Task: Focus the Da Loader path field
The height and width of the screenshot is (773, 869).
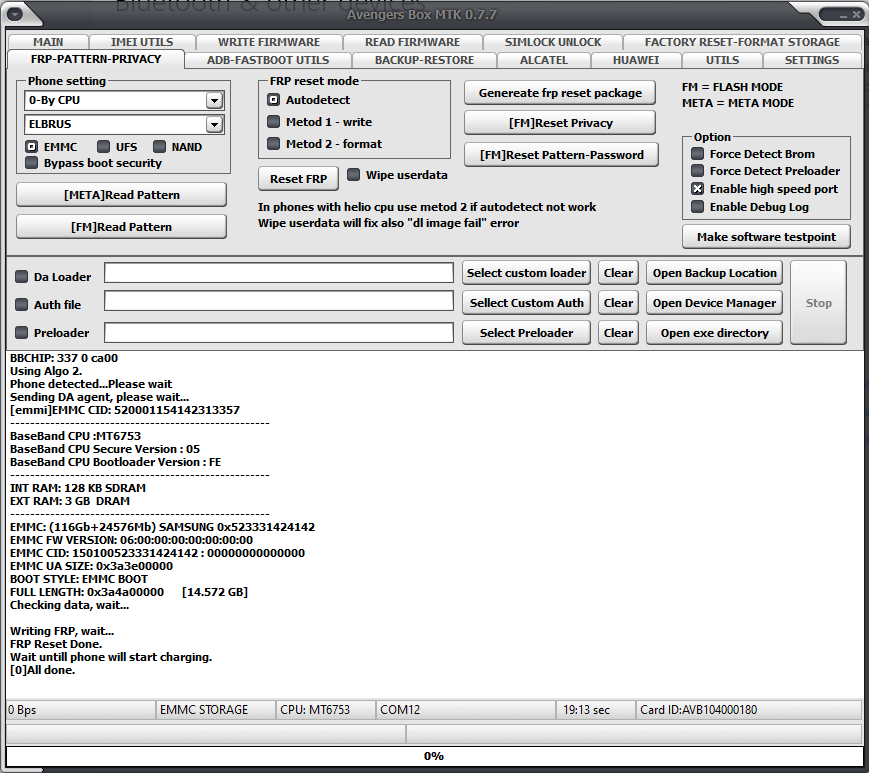Action: tap(279, 273)
